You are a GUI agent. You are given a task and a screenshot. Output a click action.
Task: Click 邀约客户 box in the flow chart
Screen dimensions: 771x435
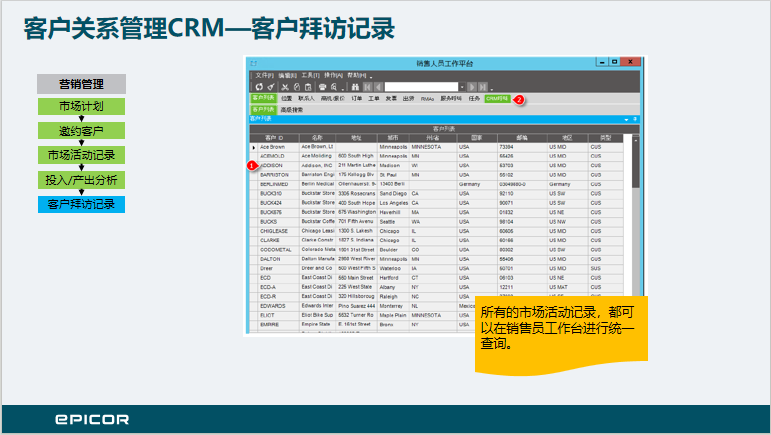pyautogui.click(x=81, y=131)
